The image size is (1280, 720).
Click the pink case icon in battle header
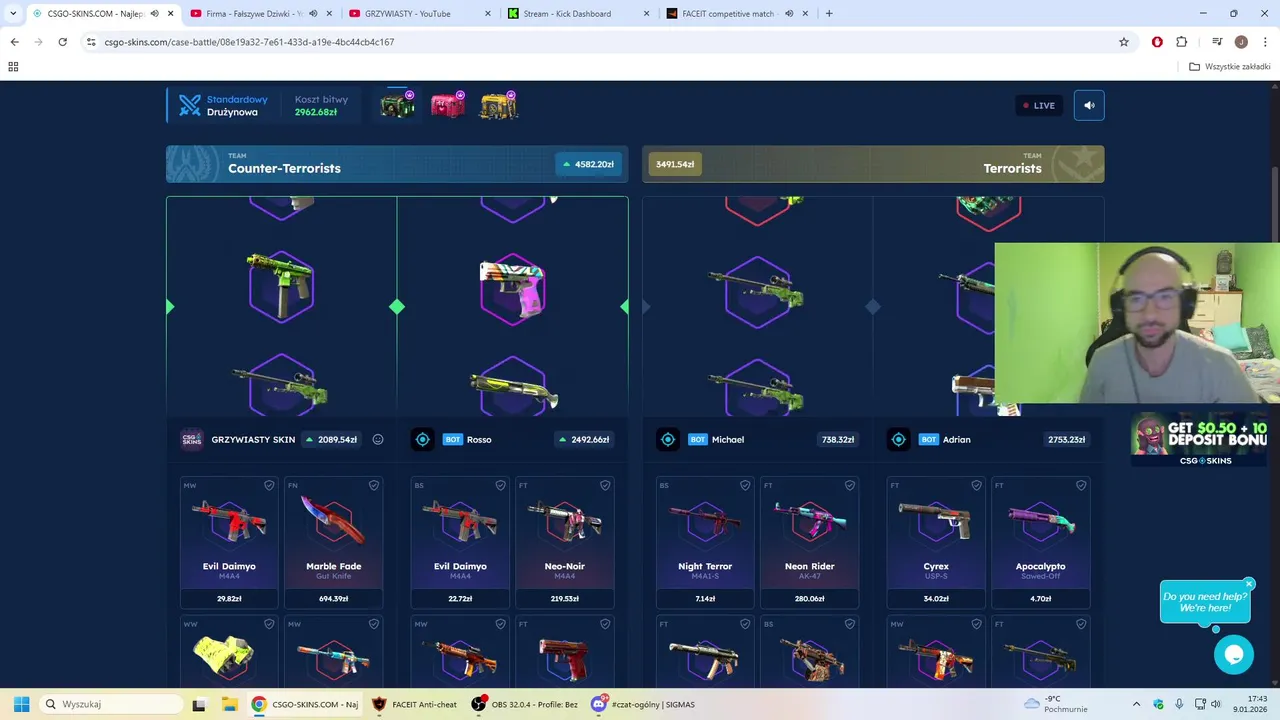447,105
